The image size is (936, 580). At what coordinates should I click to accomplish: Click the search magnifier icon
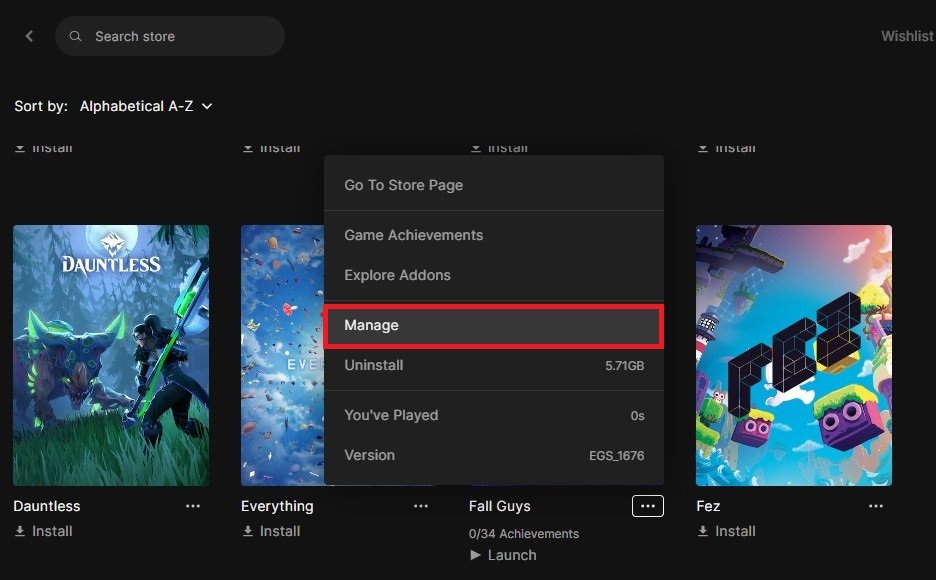pos(76,36)
